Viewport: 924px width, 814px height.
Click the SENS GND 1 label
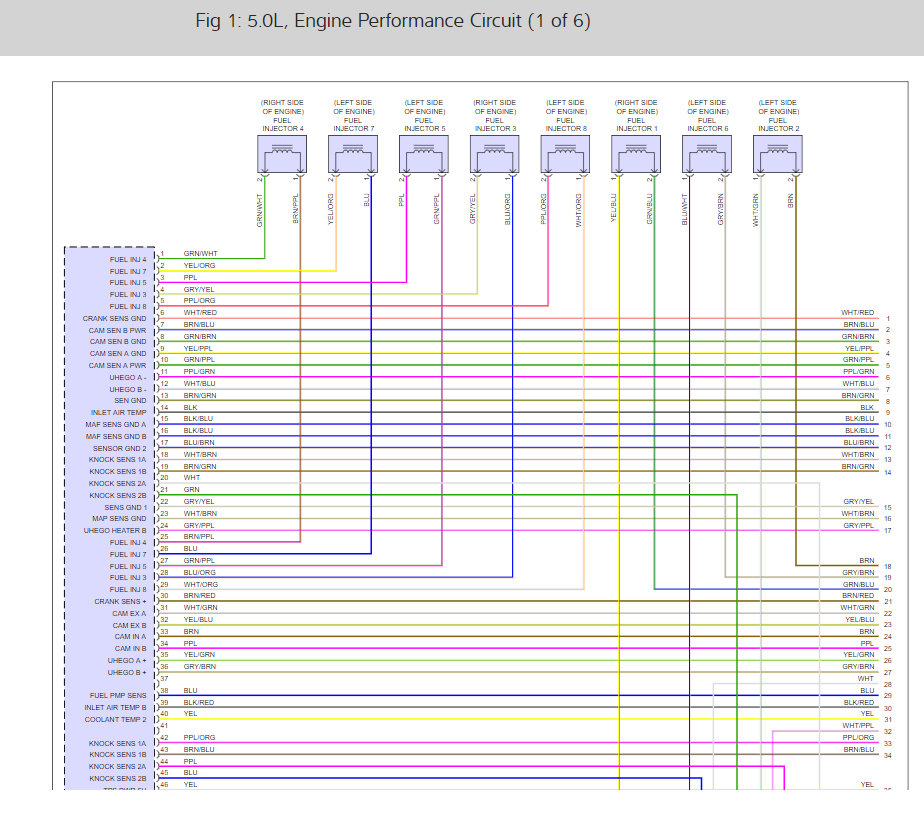pos(126,507)
